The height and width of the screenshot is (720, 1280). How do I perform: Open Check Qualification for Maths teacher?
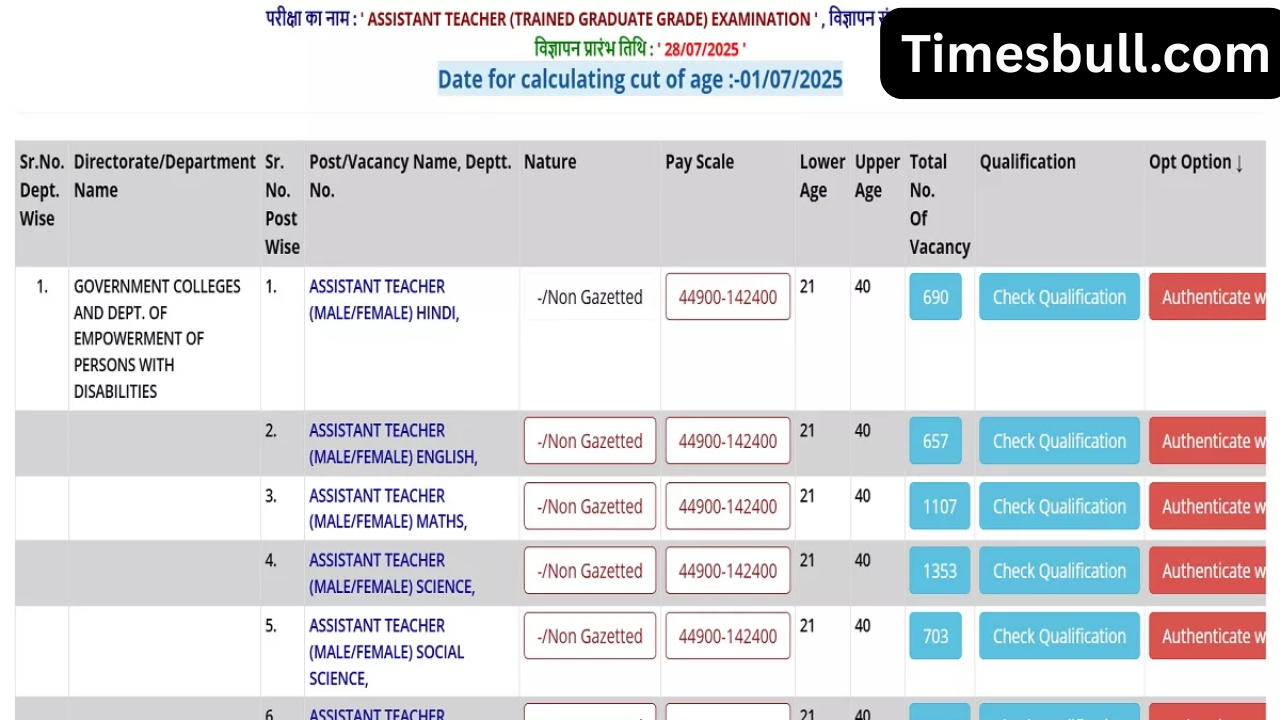click(1059, 506)
